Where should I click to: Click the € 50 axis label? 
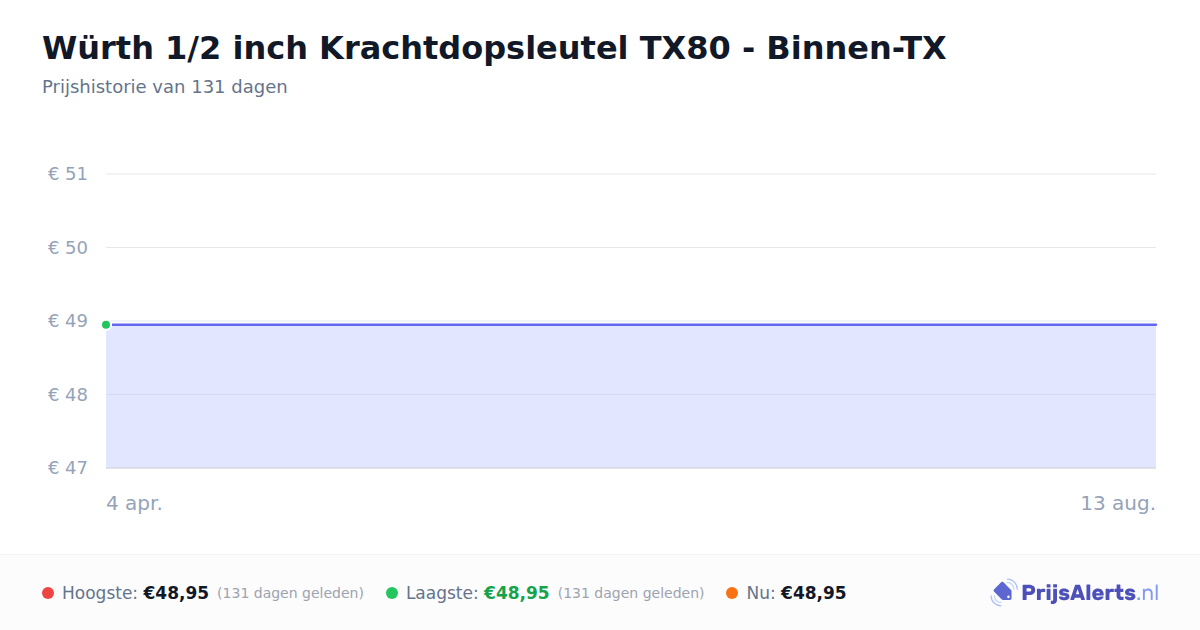[68, 247]
